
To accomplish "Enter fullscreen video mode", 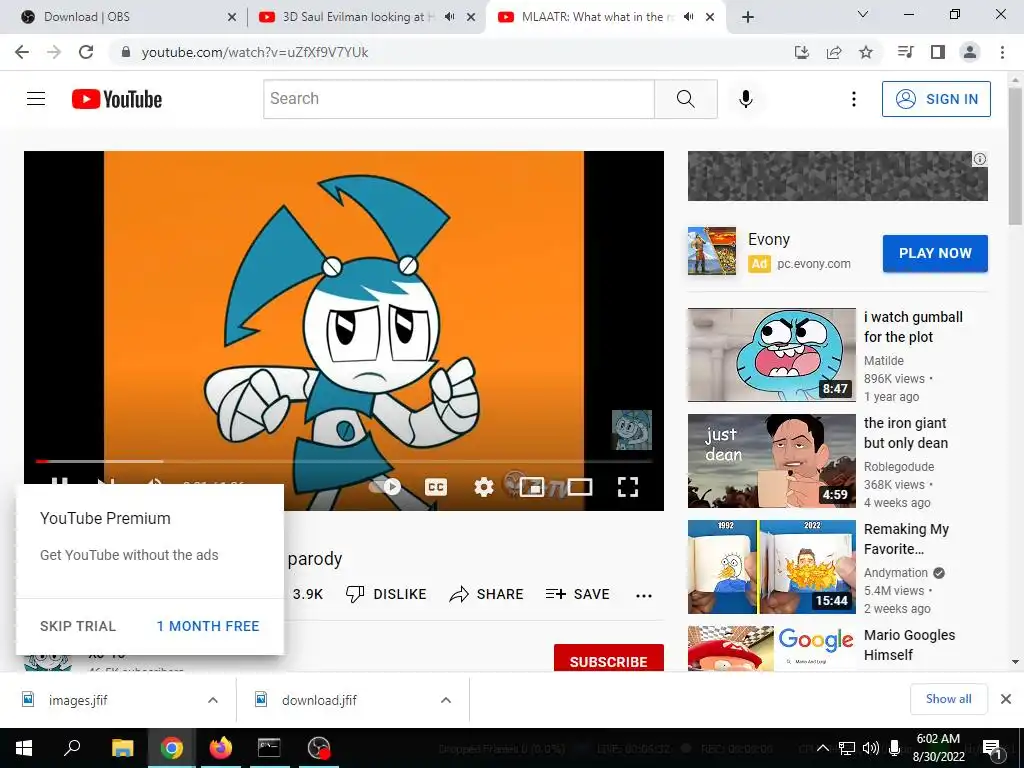I will [628, 487].
